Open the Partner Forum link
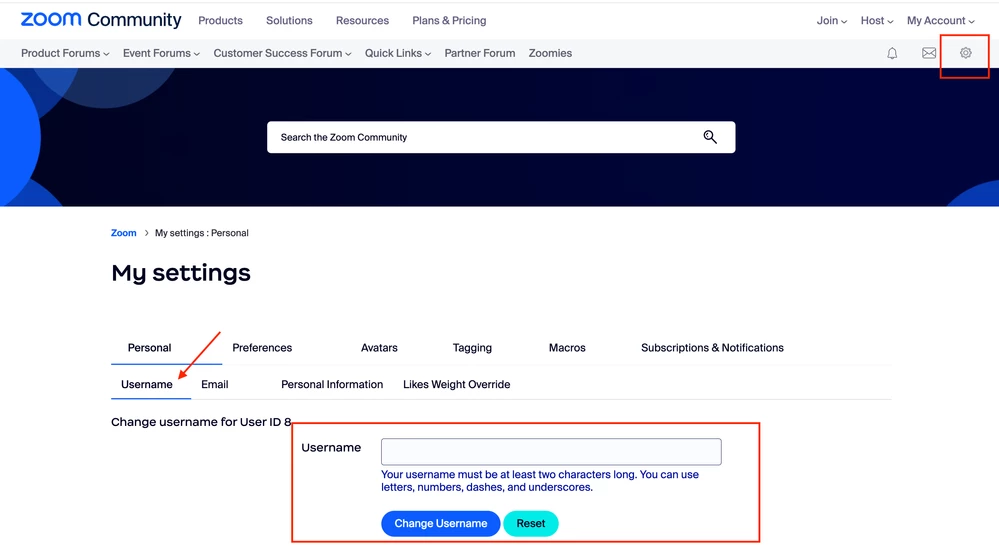This screenshot has width=999, height=548. coord(480,54)
